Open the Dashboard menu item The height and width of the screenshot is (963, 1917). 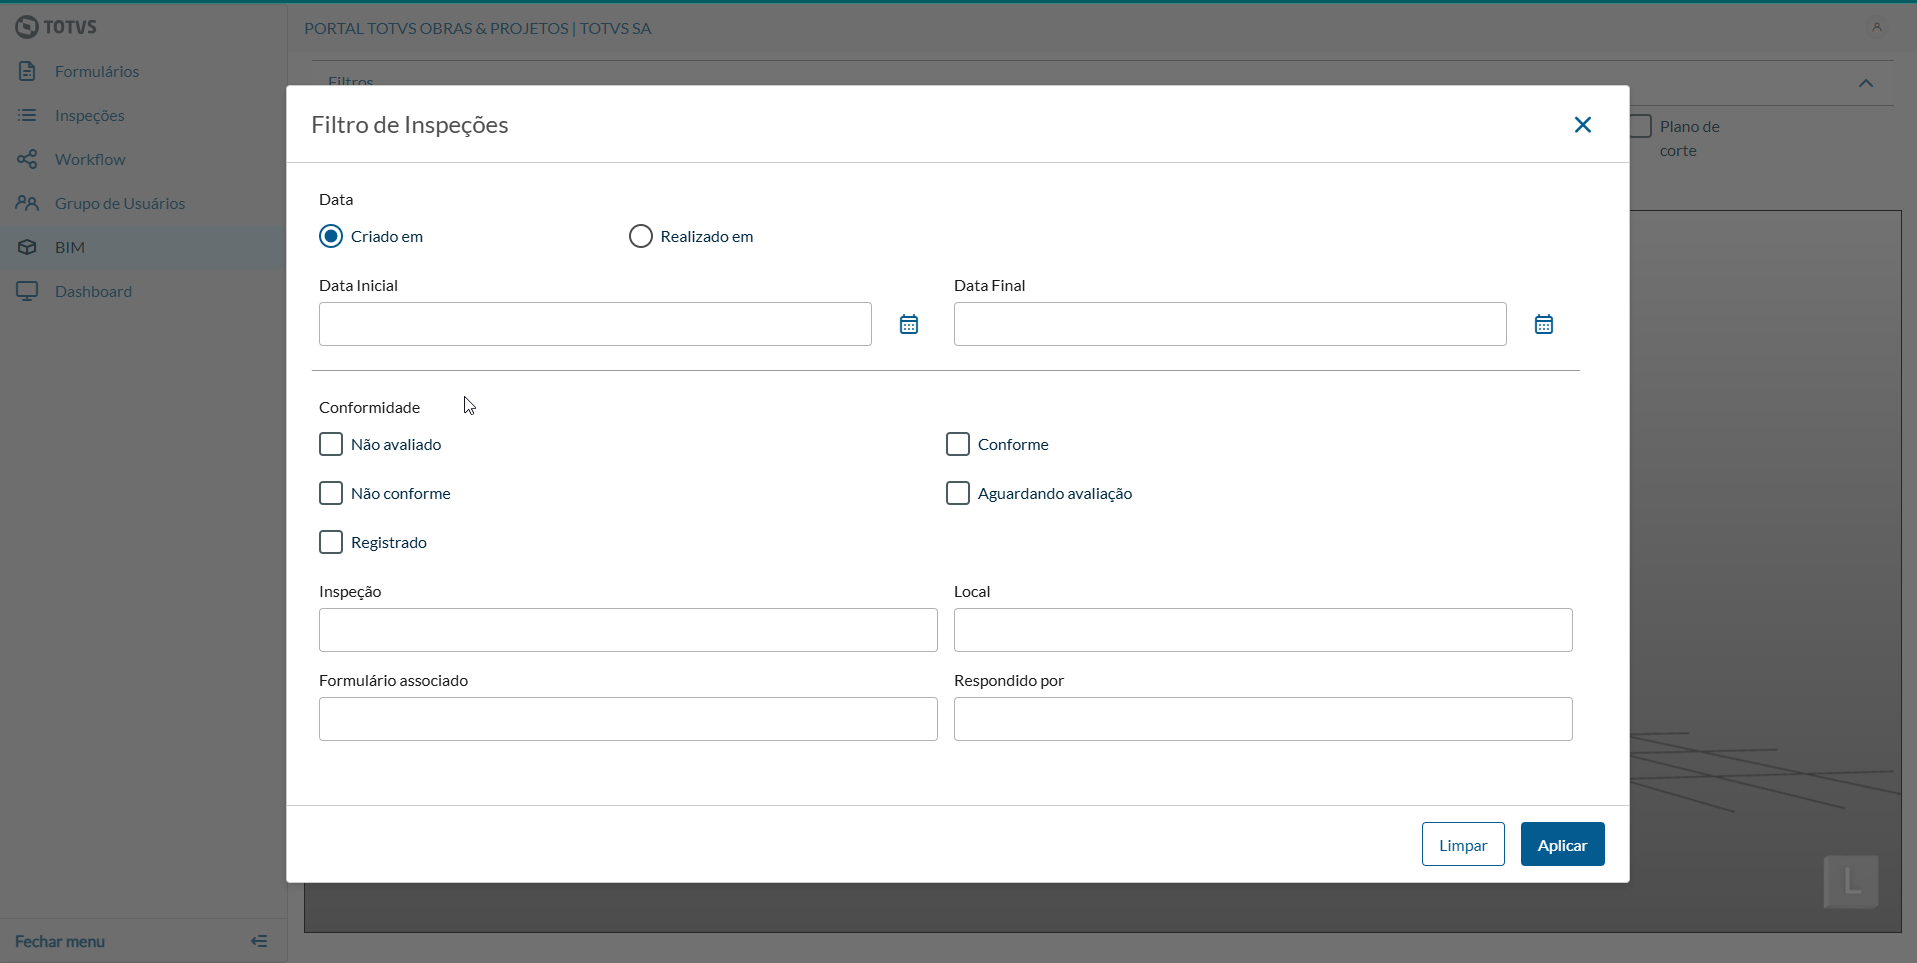(x=93, y=291)
